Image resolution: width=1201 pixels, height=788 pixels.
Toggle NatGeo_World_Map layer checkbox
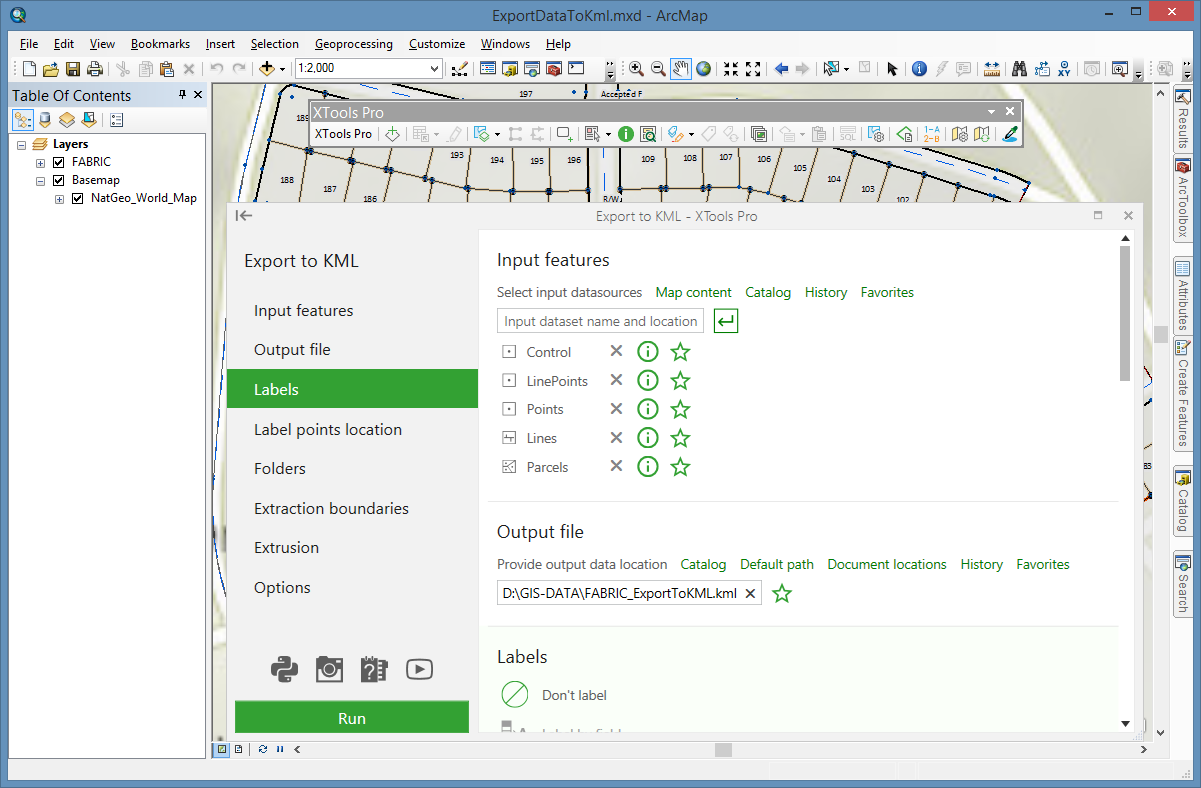(x=77, y=198)
